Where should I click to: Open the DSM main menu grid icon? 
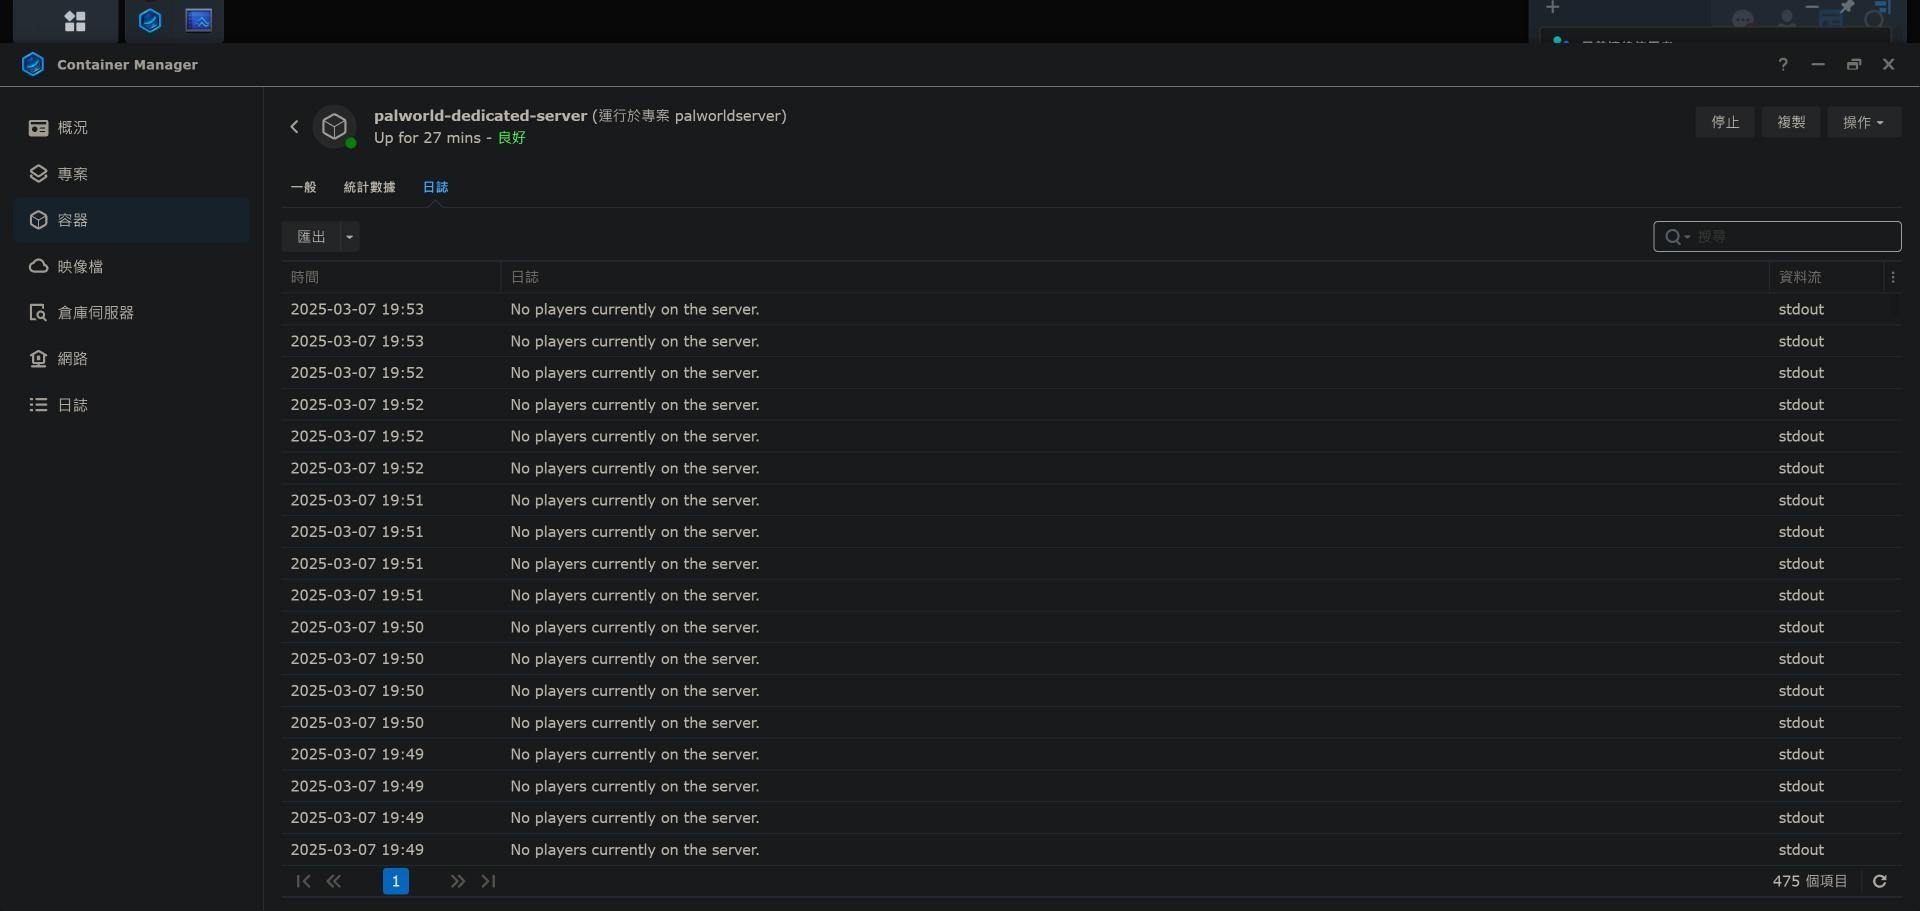(x=75, y=21)
